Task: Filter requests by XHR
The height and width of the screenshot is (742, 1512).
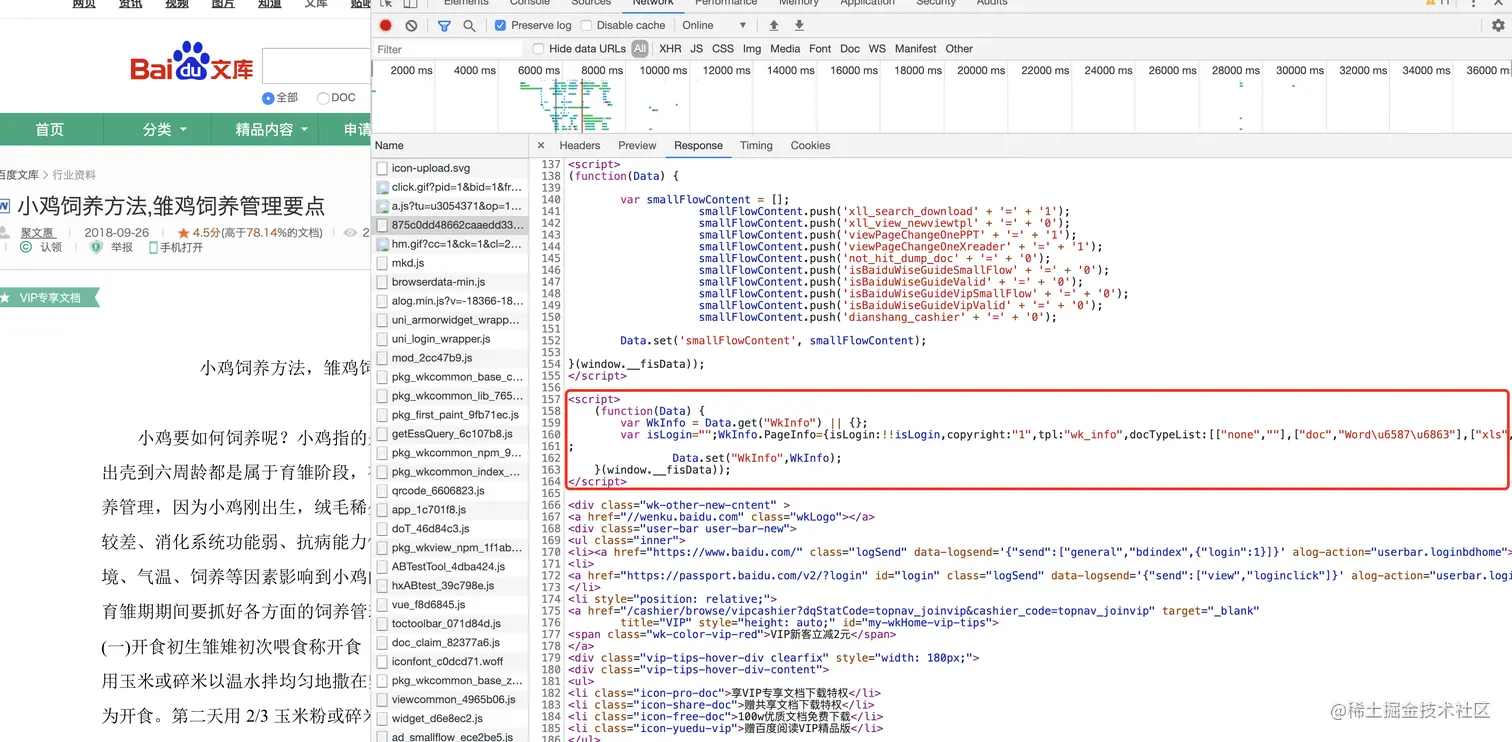Action: (670, 48)
